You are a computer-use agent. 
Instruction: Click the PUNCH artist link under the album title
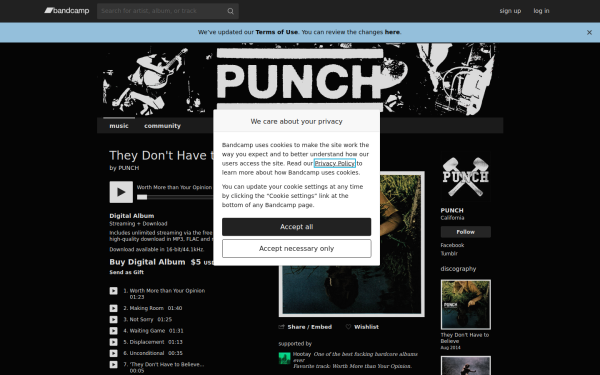[129, 168]
